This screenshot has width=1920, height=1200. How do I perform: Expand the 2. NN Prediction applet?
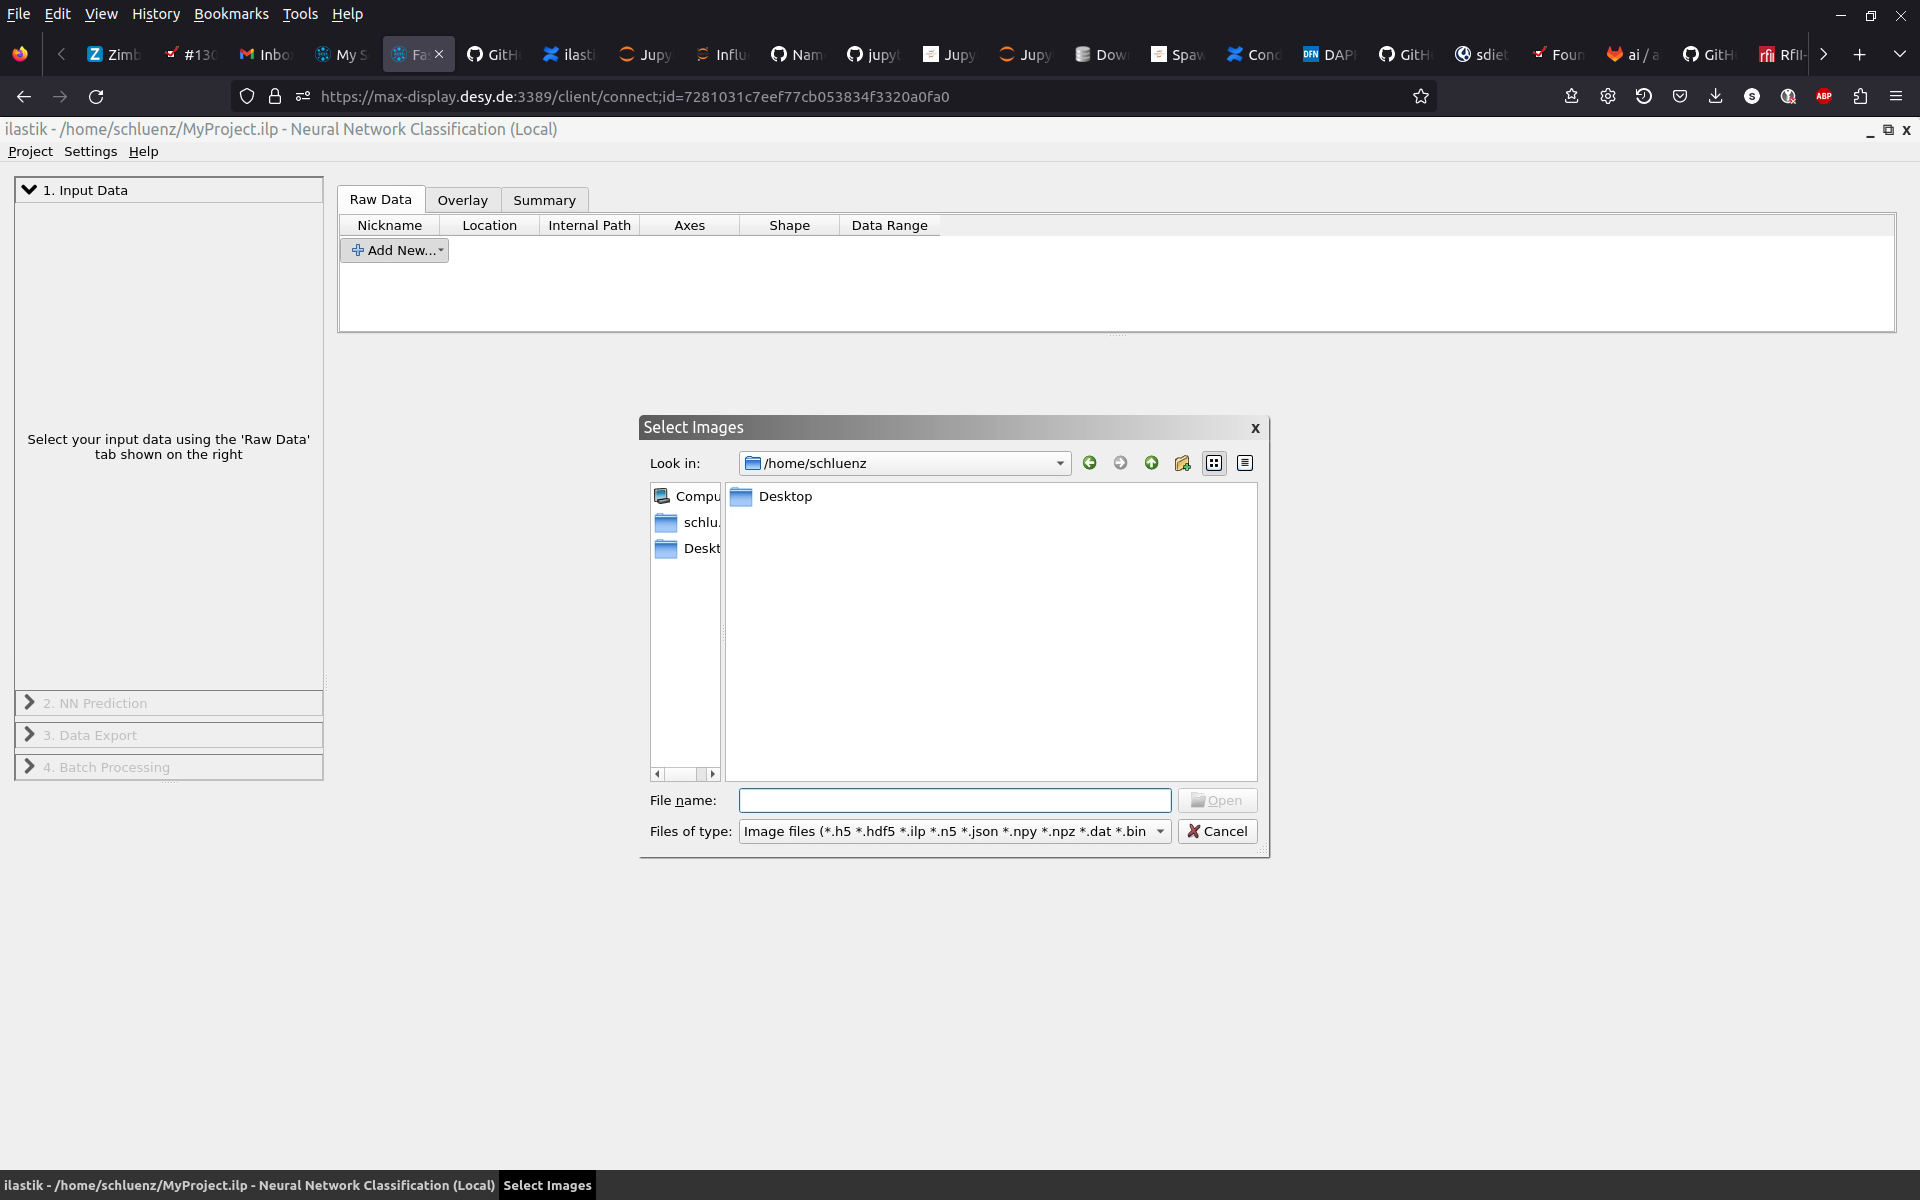coord(95,703)
